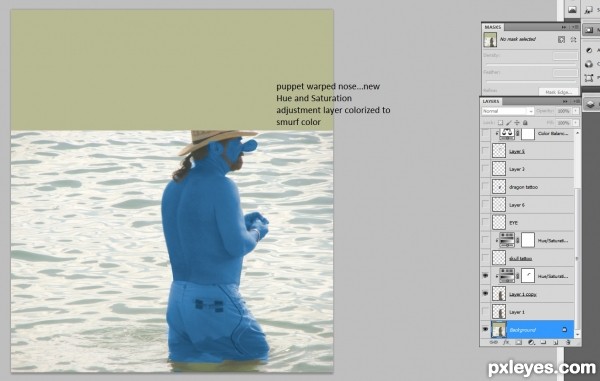Select the dragon tattoo layer name
600x381 pixels.
pos(523,187)
